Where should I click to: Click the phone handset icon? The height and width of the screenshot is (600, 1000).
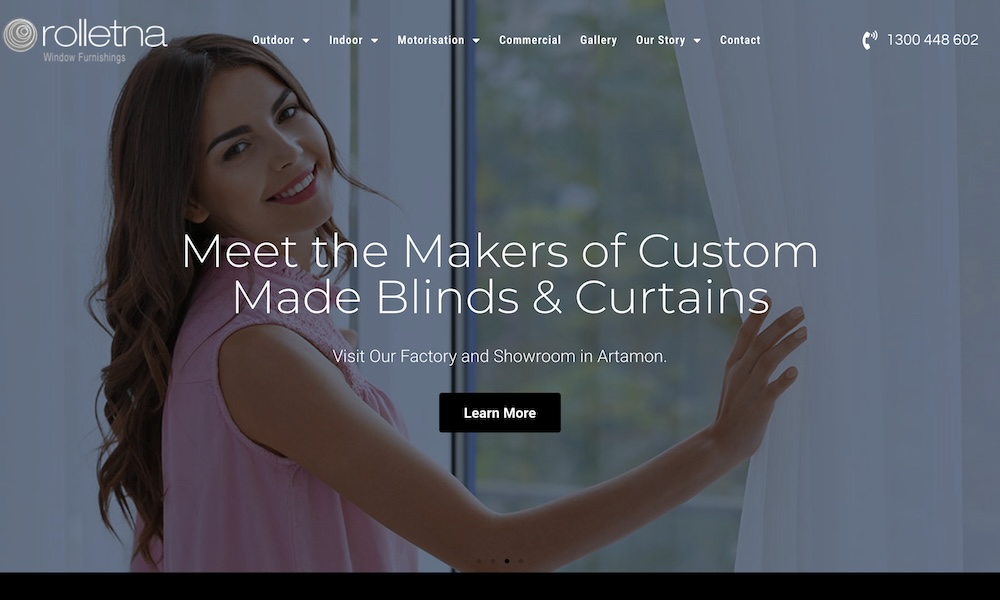coord(870,40)
